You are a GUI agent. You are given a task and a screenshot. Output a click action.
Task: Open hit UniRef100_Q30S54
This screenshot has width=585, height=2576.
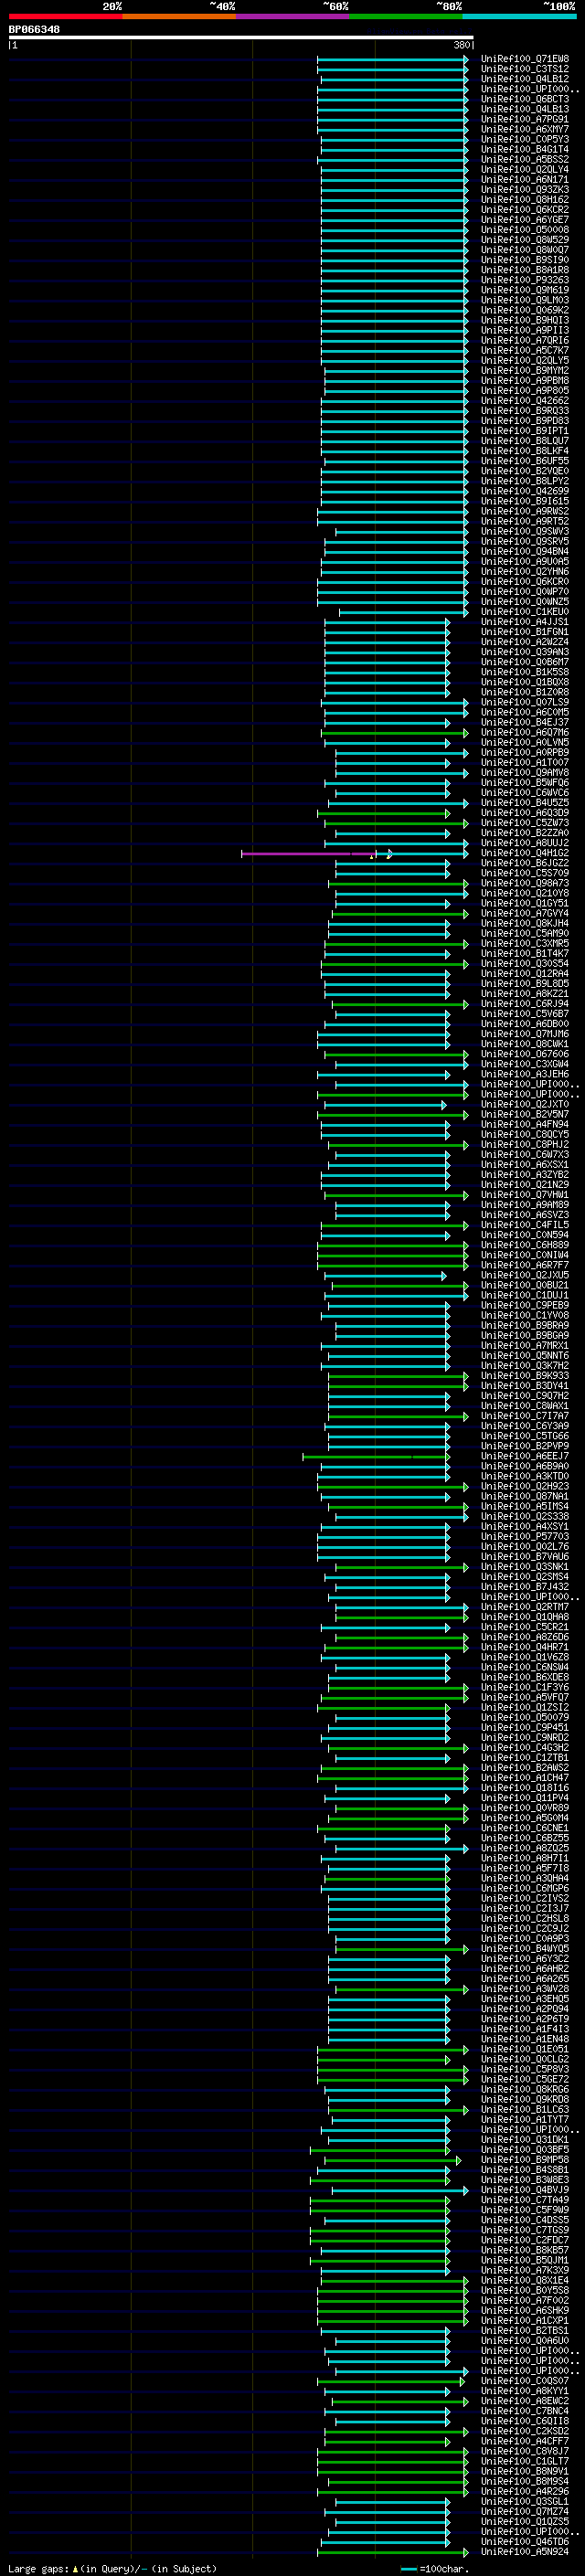coord(525,963)
